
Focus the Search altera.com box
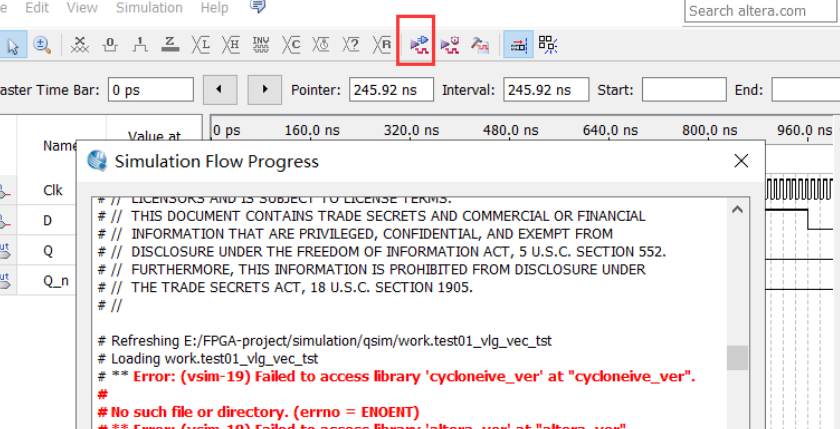(x=760, y=11)
